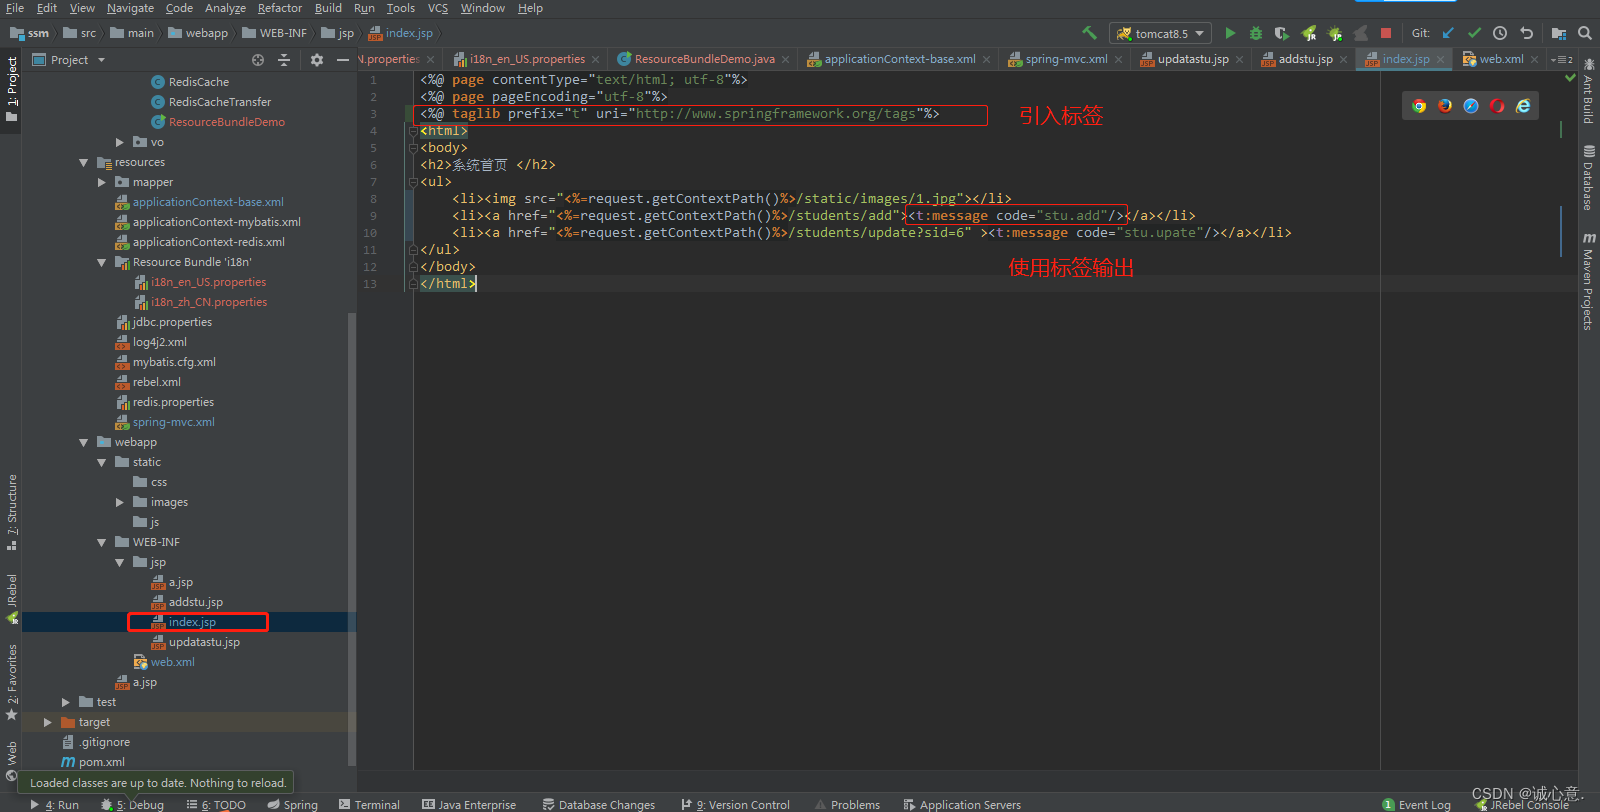The height and width of the screenshot is (812, 1600).
Task: Click webapp in the breadcrumb path
Action: point(207,33)
